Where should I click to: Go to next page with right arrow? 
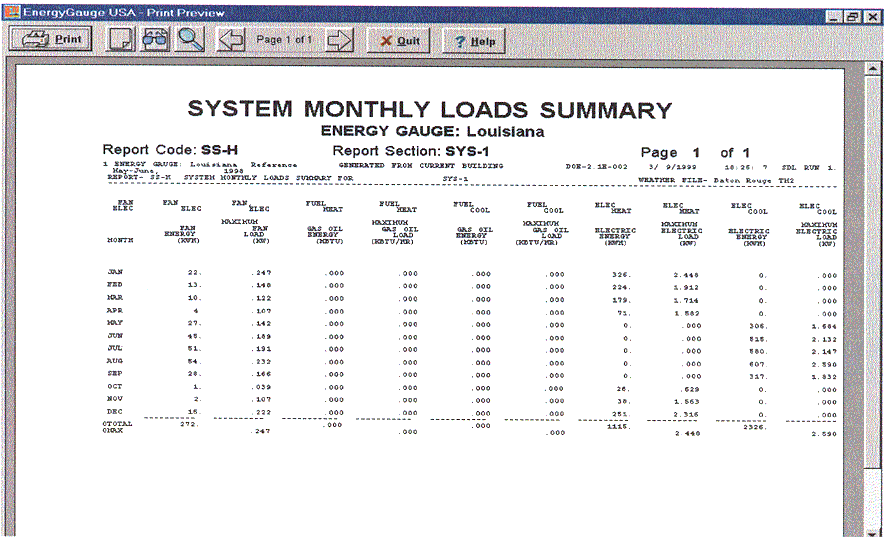339,40
